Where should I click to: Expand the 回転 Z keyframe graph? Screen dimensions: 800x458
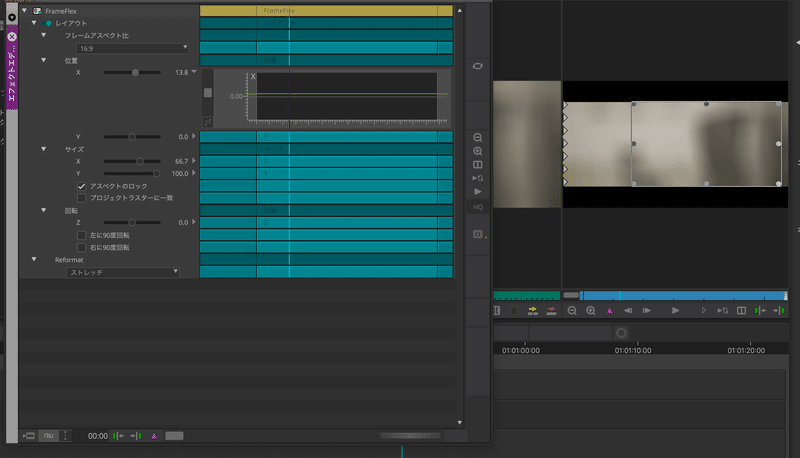coord(194,222)
